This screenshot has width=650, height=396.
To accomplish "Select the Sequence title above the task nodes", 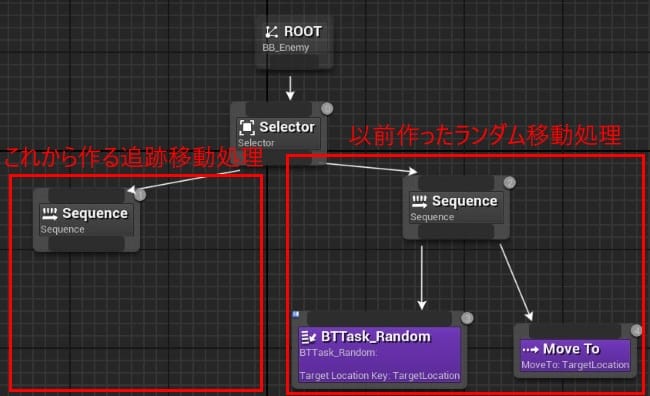I will [465, 201].
